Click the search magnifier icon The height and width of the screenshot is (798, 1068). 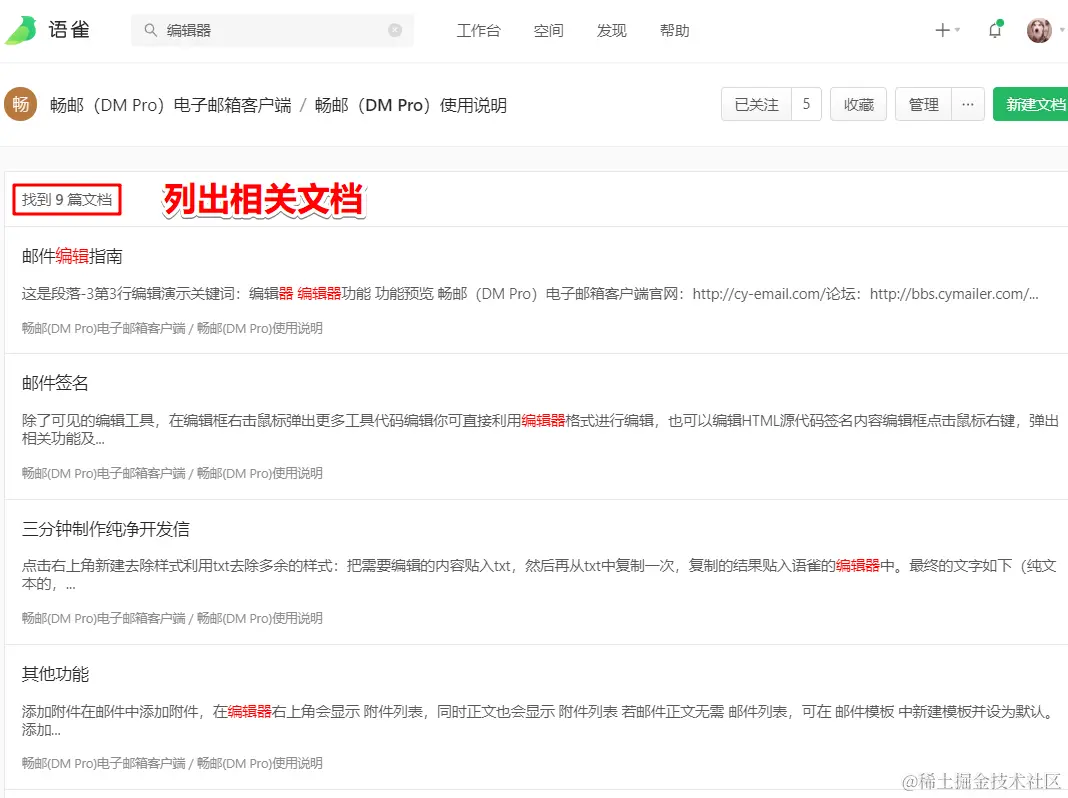coord(151,30)
